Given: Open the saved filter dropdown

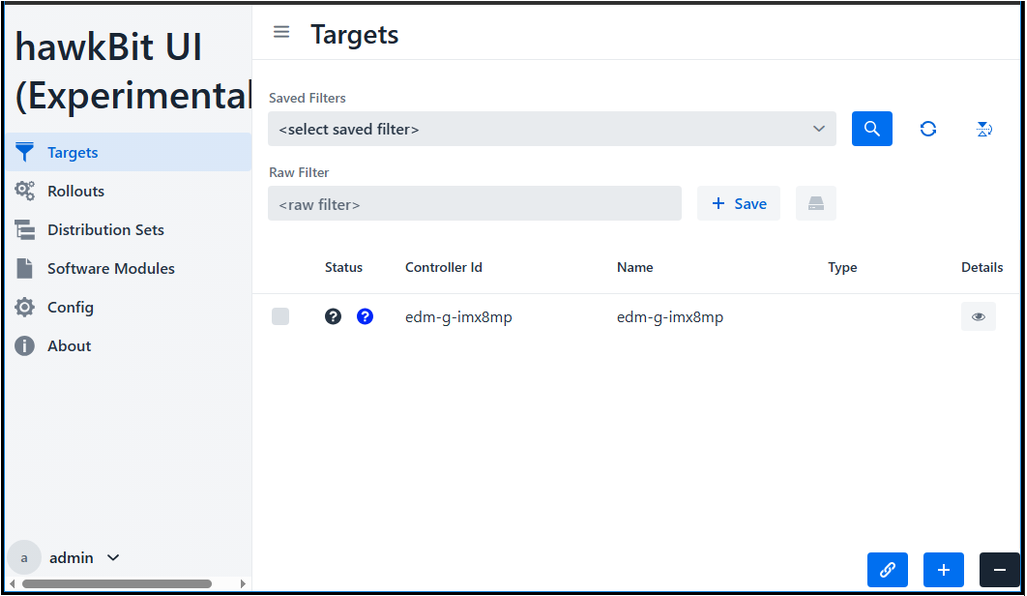Looking at the screenshot, I should (551, 128).
